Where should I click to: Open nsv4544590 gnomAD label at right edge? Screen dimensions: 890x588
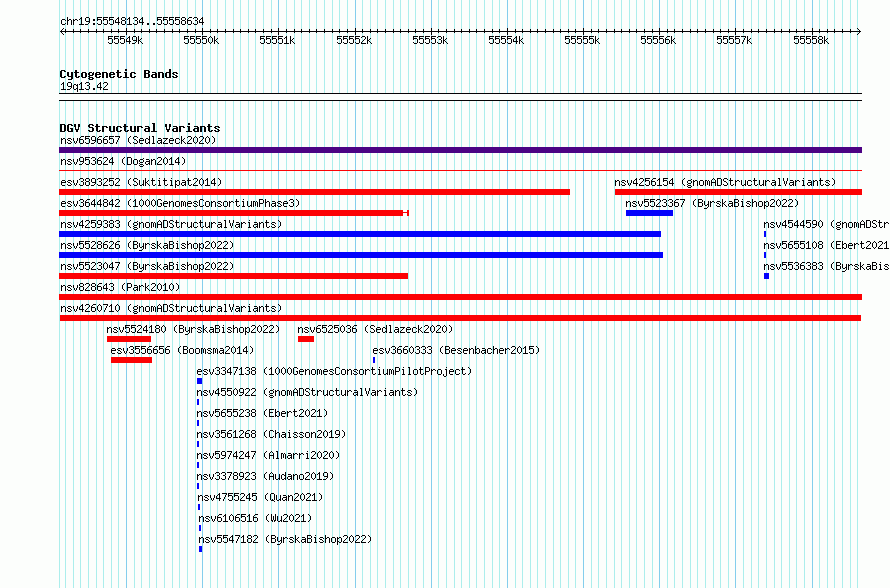tap(826, 224)
